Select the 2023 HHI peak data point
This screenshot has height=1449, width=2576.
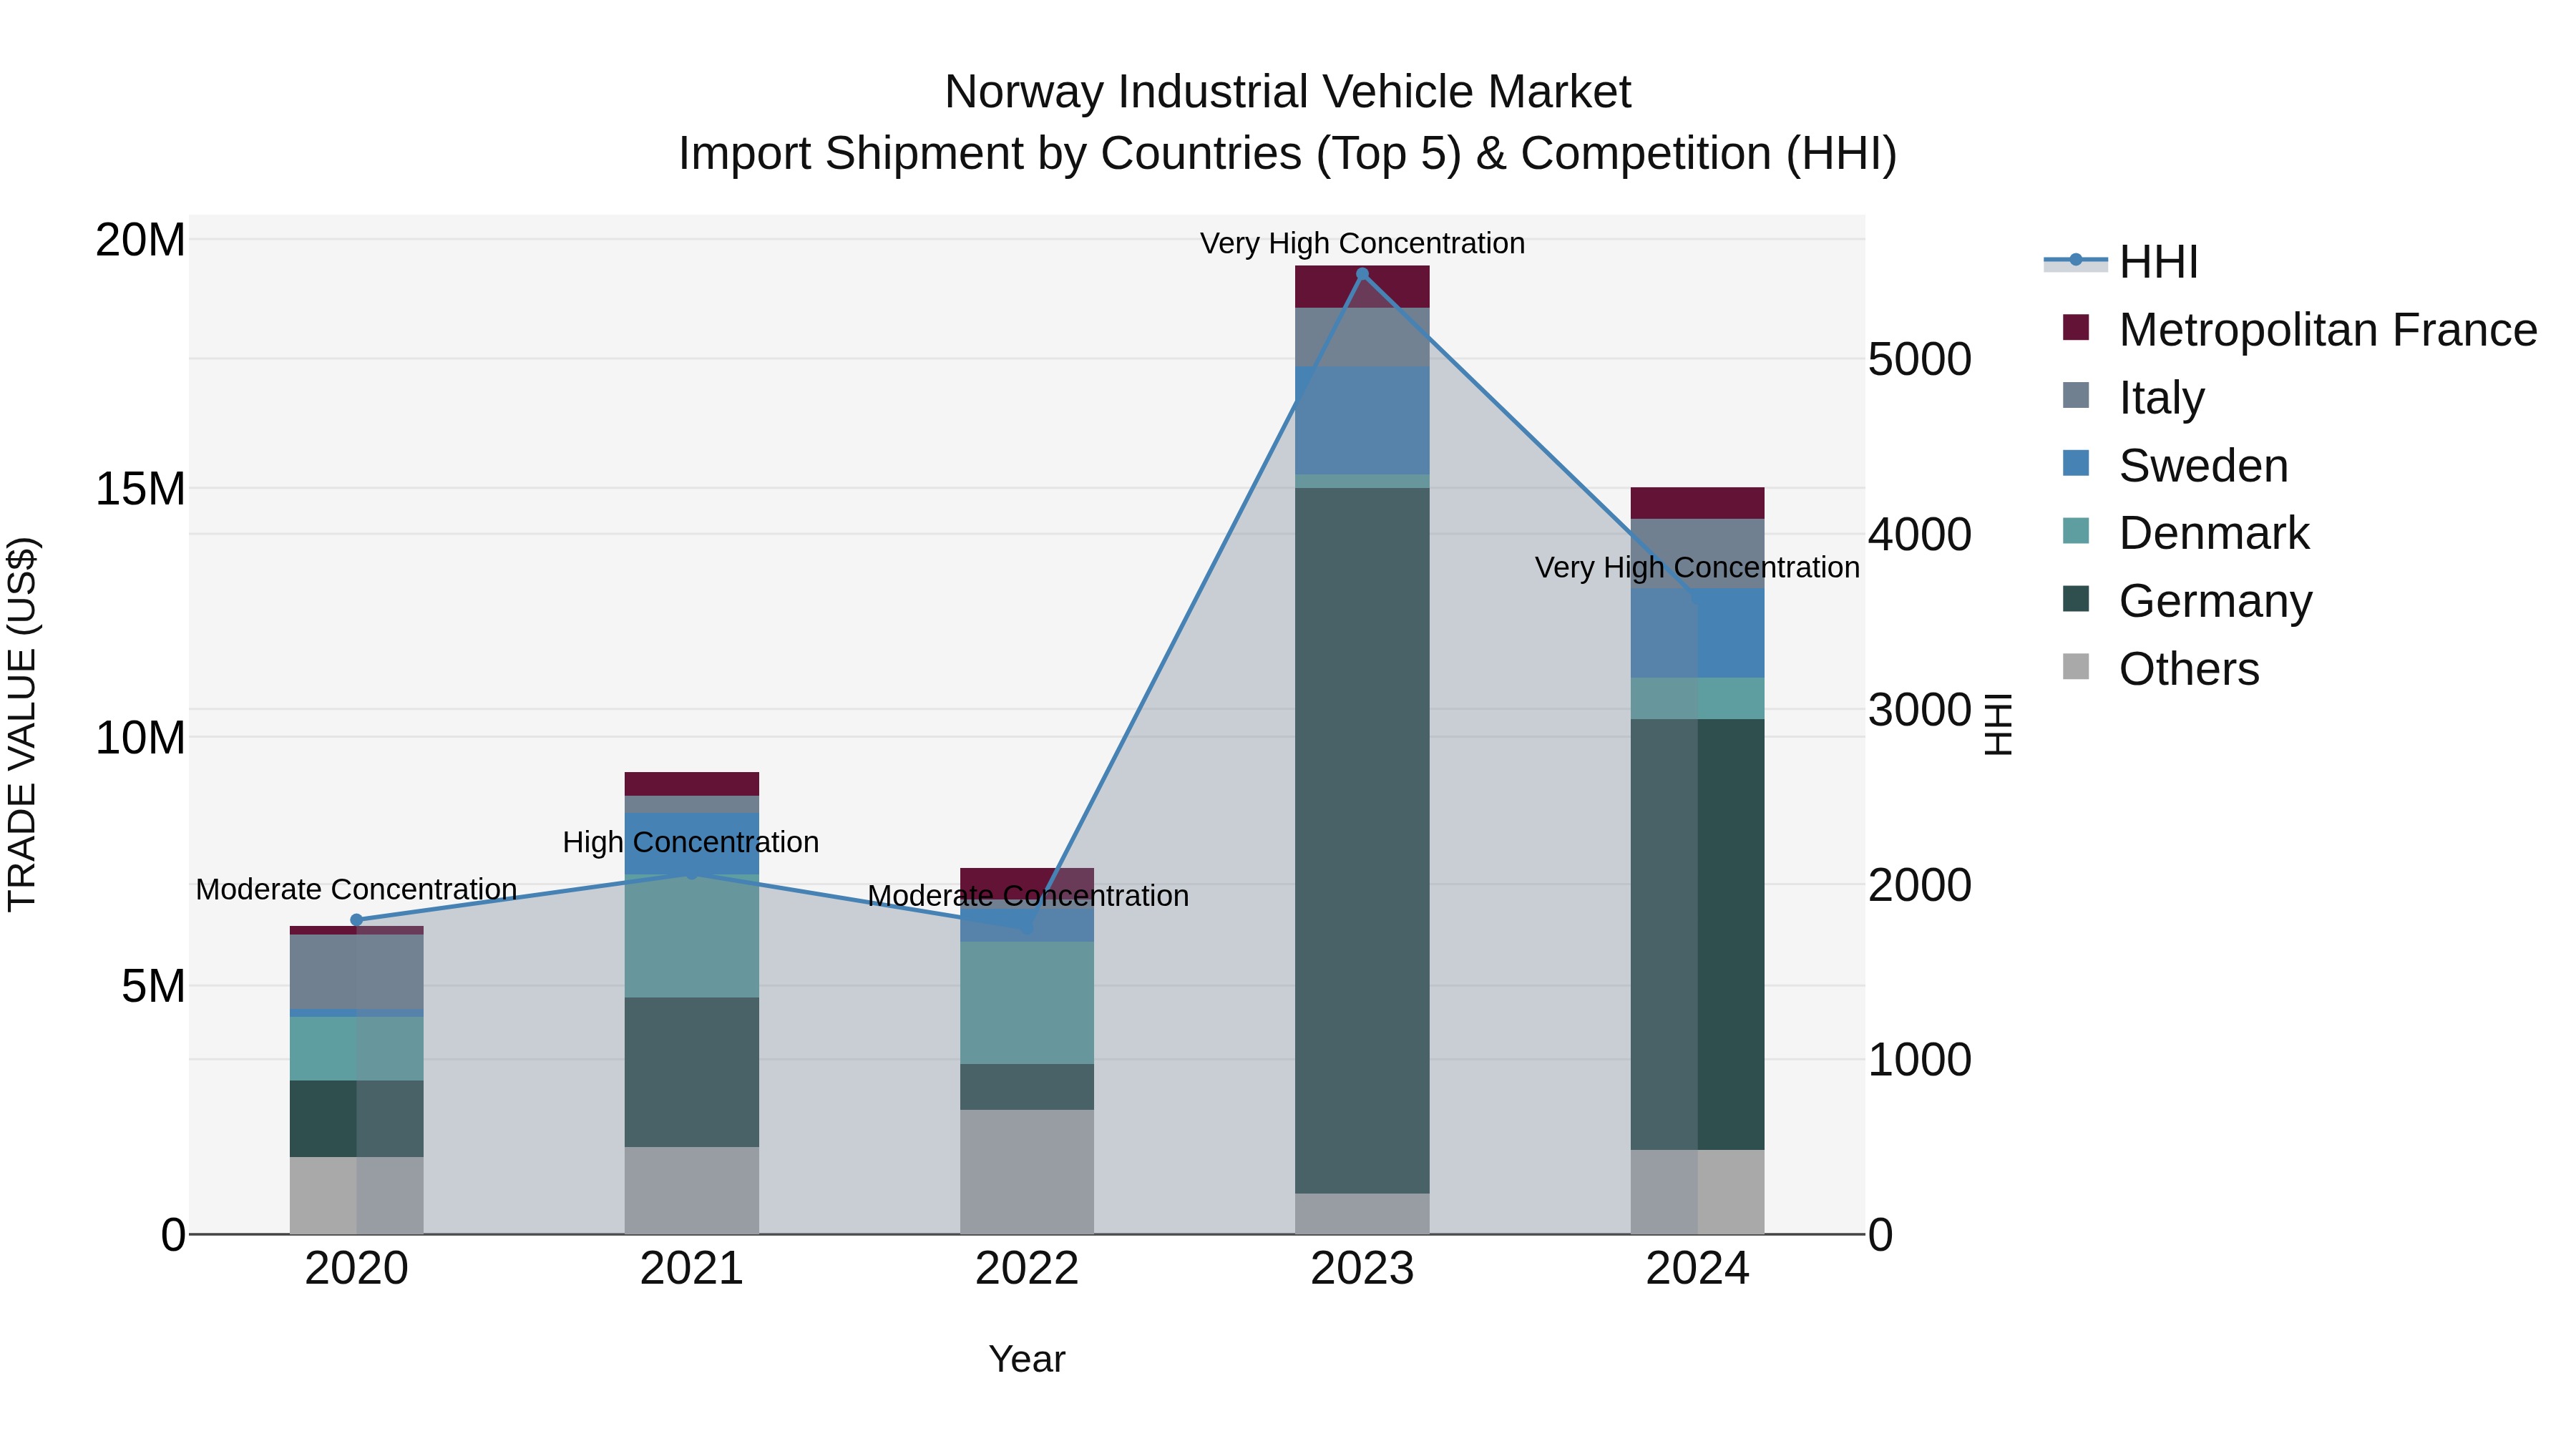[1362, 273]
